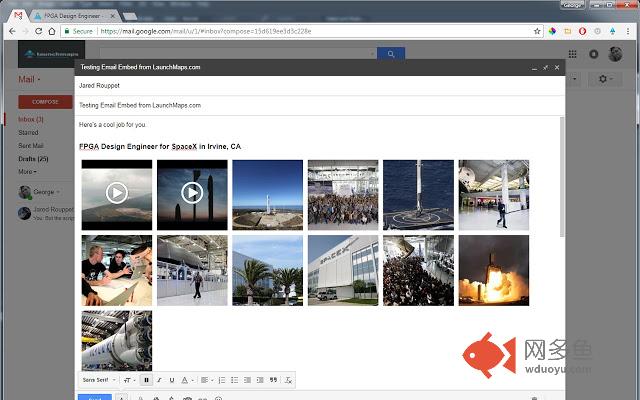Increase indent of the text
Viewport: 640px width, 400px height.
point(260,380)
